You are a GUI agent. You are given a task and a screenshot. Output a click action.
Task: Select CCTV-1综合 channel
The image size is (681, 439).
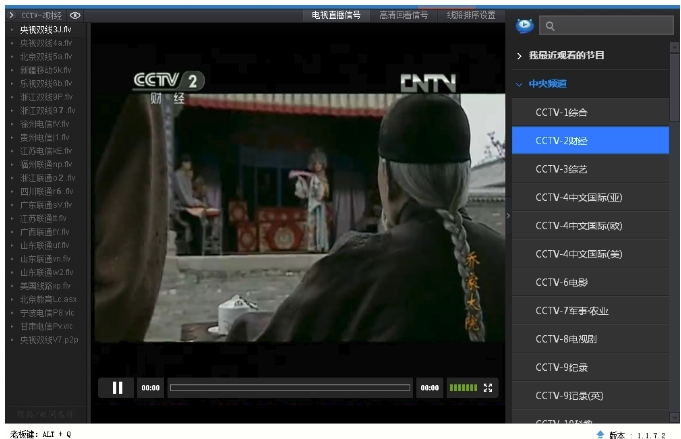(590, 112)
